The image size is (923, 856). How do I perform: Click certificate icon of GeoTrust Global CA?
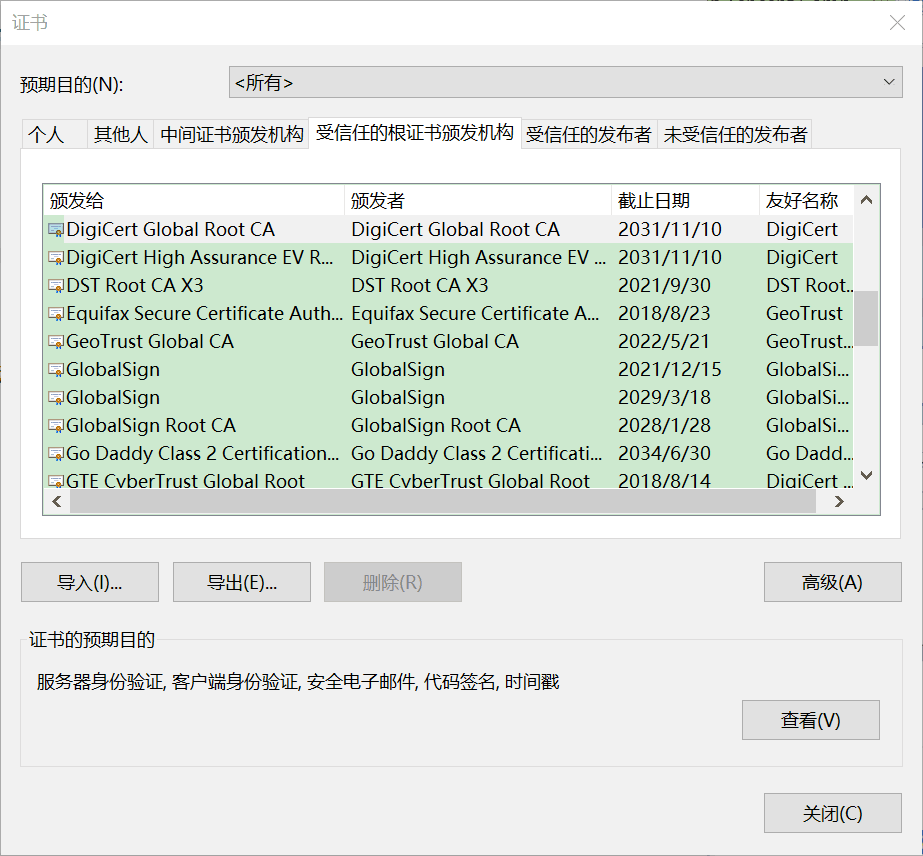(56, 341)
